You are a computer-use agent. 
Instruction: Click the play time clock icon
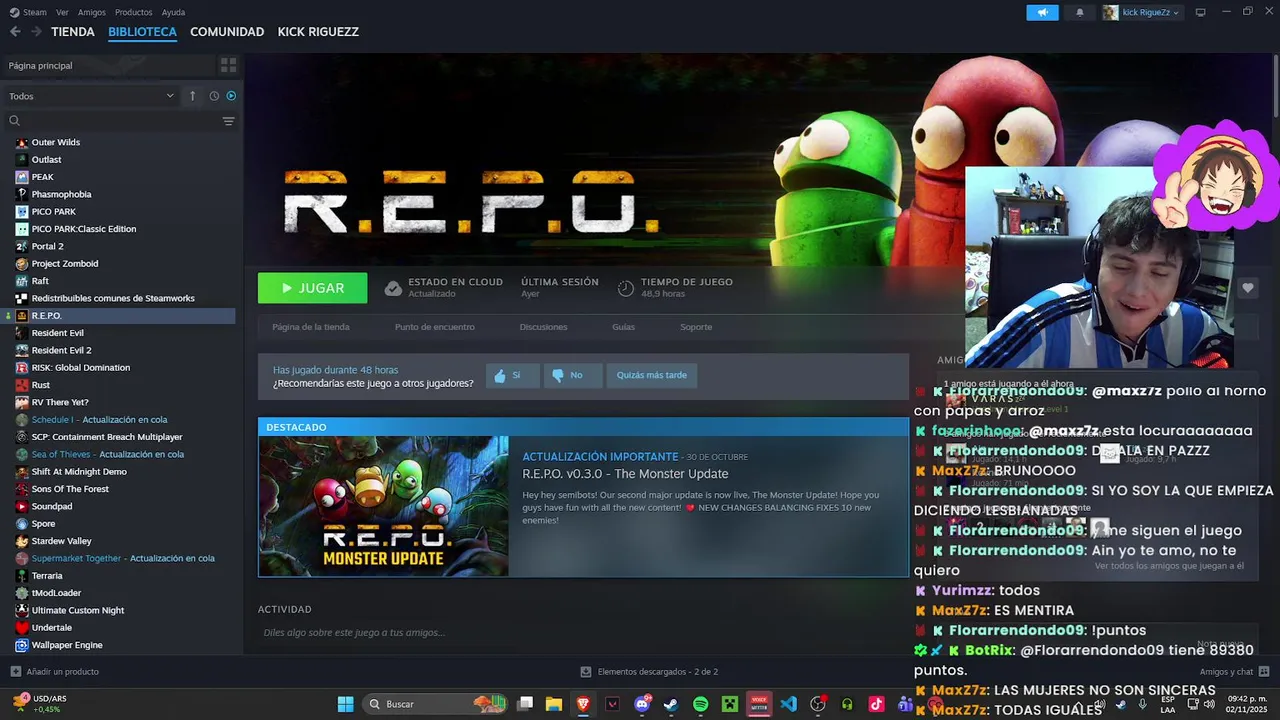click(626, 288)
